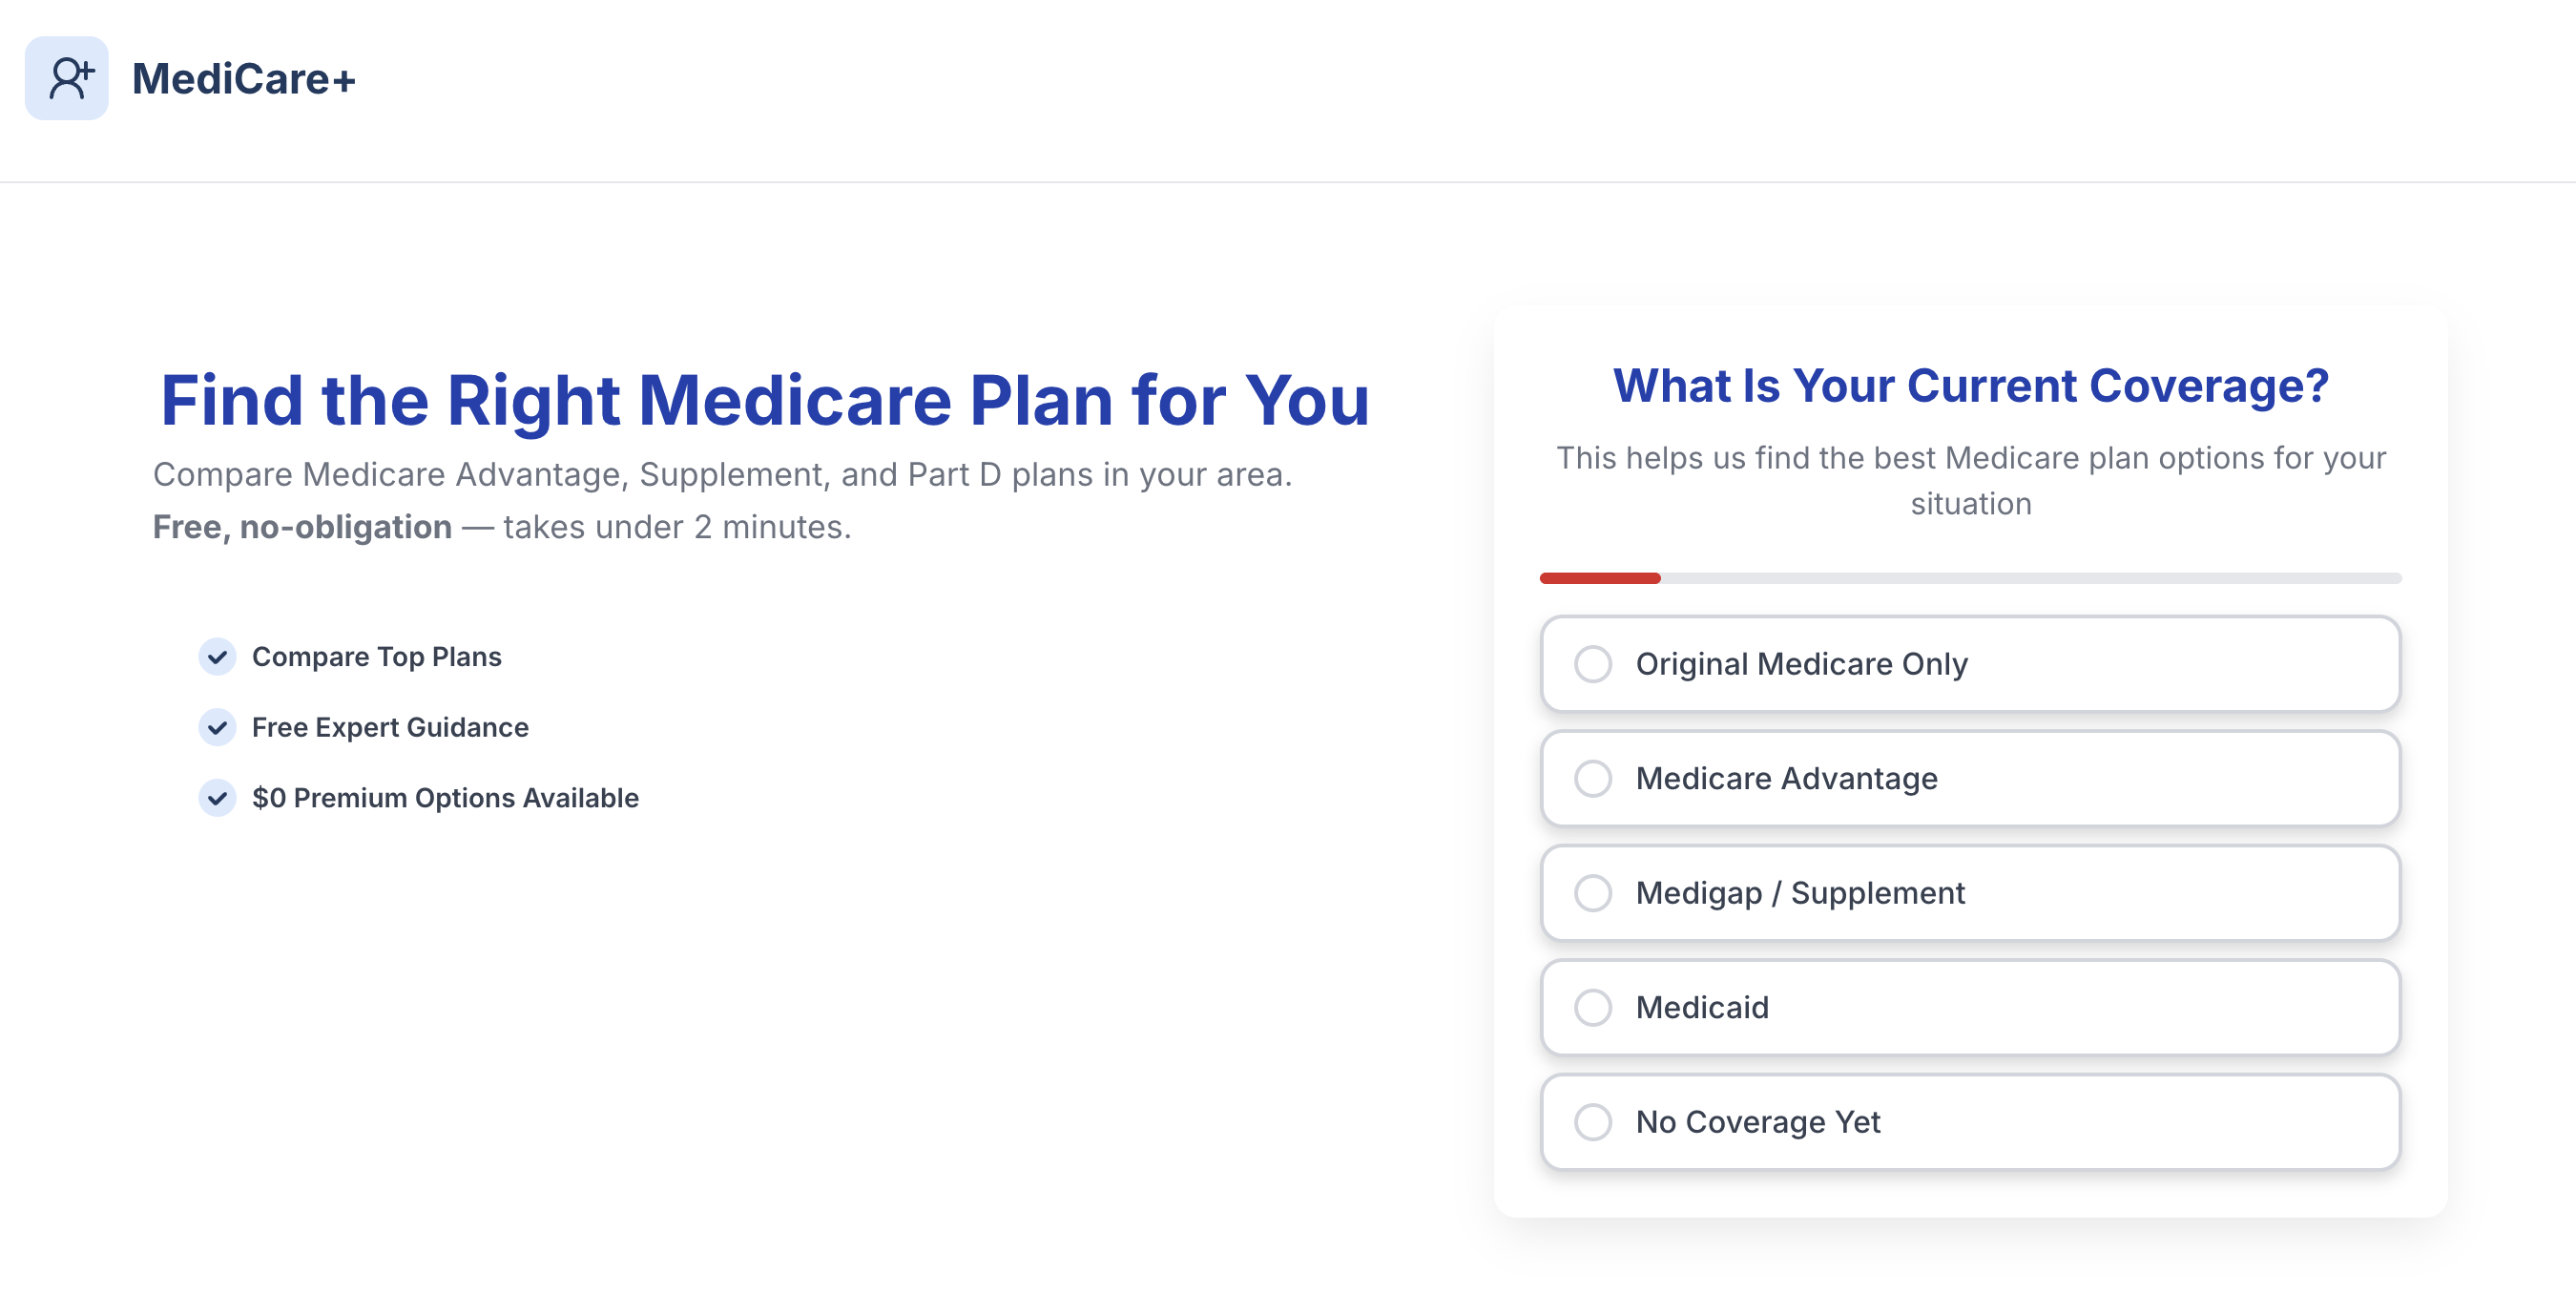Viewport: 2576px width, 1315px height.
Task: Pick the Medigap / Supplement radio button
Action: [x=1593, y=893]
